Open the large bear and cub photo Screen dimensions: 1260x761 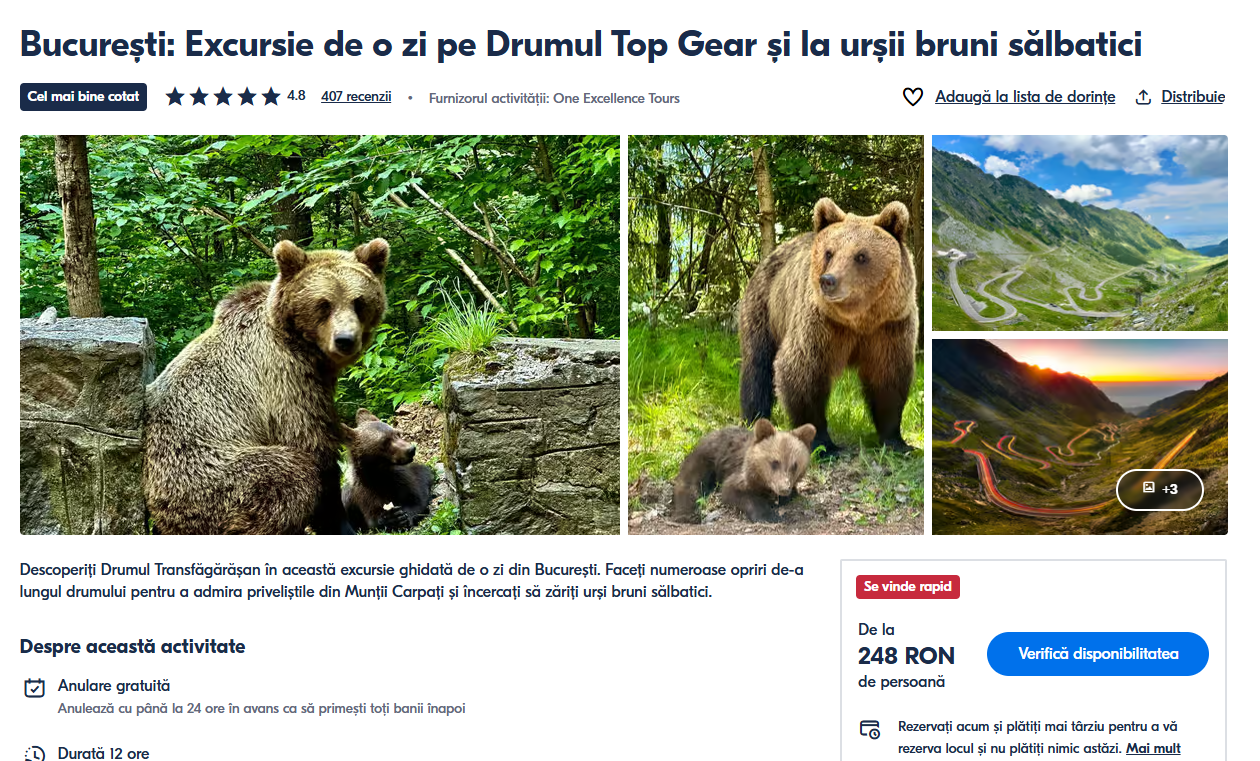[x=320, y=335]
